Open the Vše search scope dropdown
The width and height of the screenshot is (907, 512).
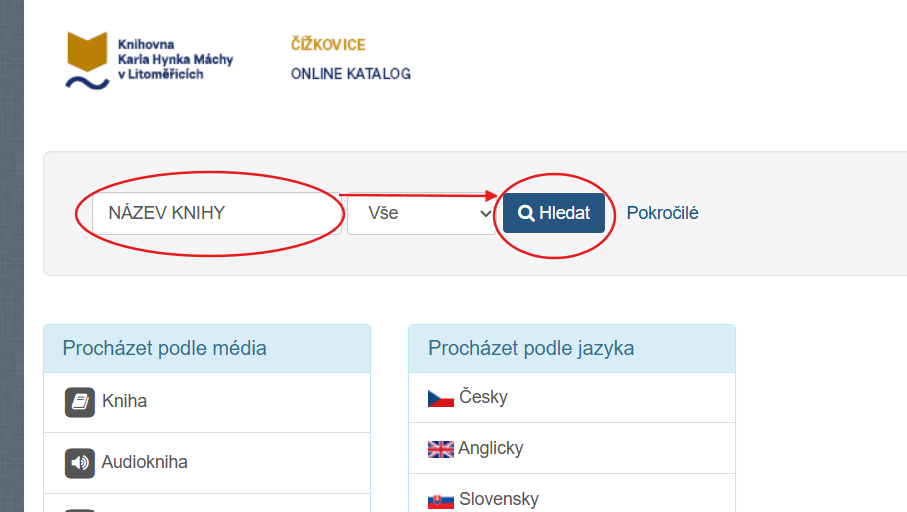click(x=421, y=213)
